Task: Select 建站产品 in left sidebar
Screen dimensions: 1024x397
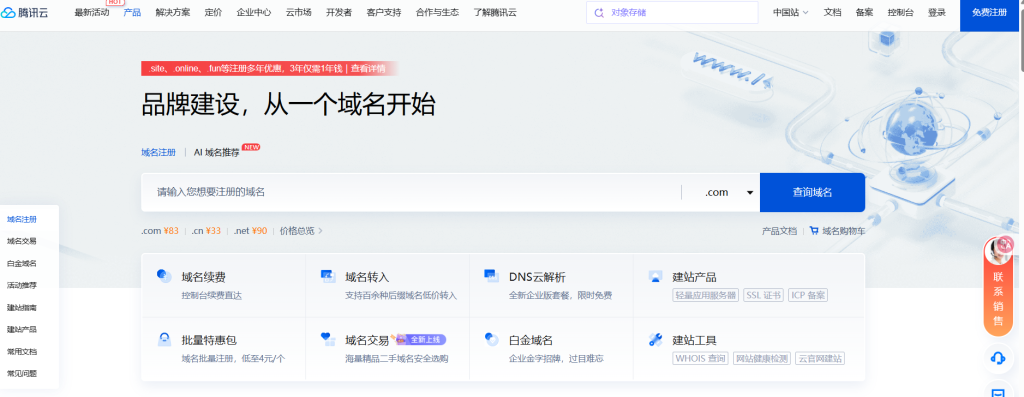Action: 22,329
